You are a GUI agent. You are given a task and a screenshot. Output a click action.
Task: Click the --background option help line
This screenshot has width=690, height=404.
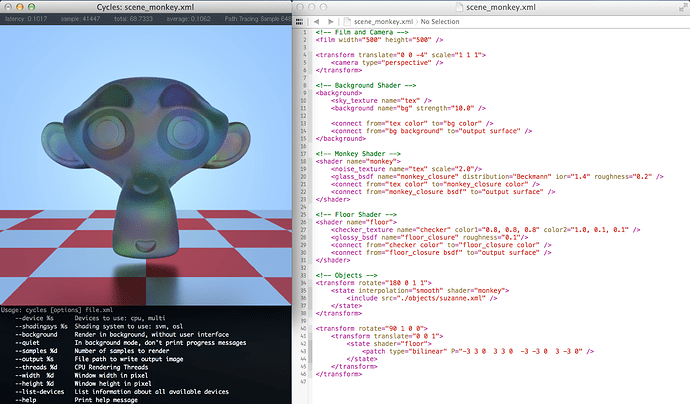coord(122,334)
